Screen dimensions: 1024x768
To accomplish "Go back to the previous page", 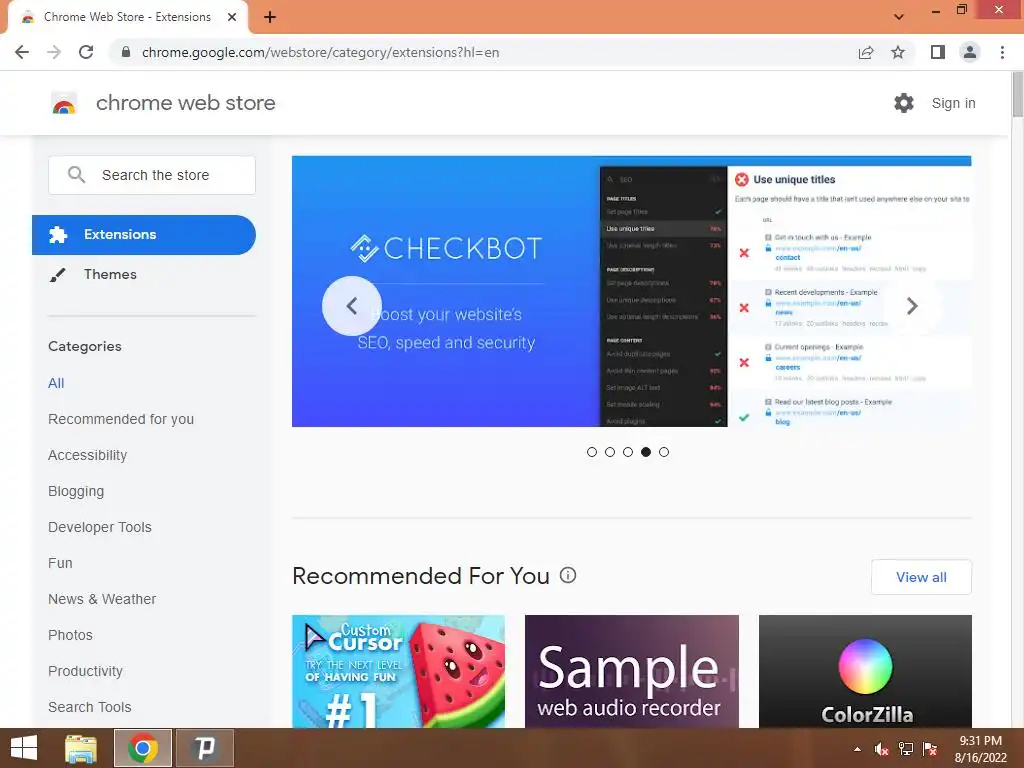I will click(22, 52).
